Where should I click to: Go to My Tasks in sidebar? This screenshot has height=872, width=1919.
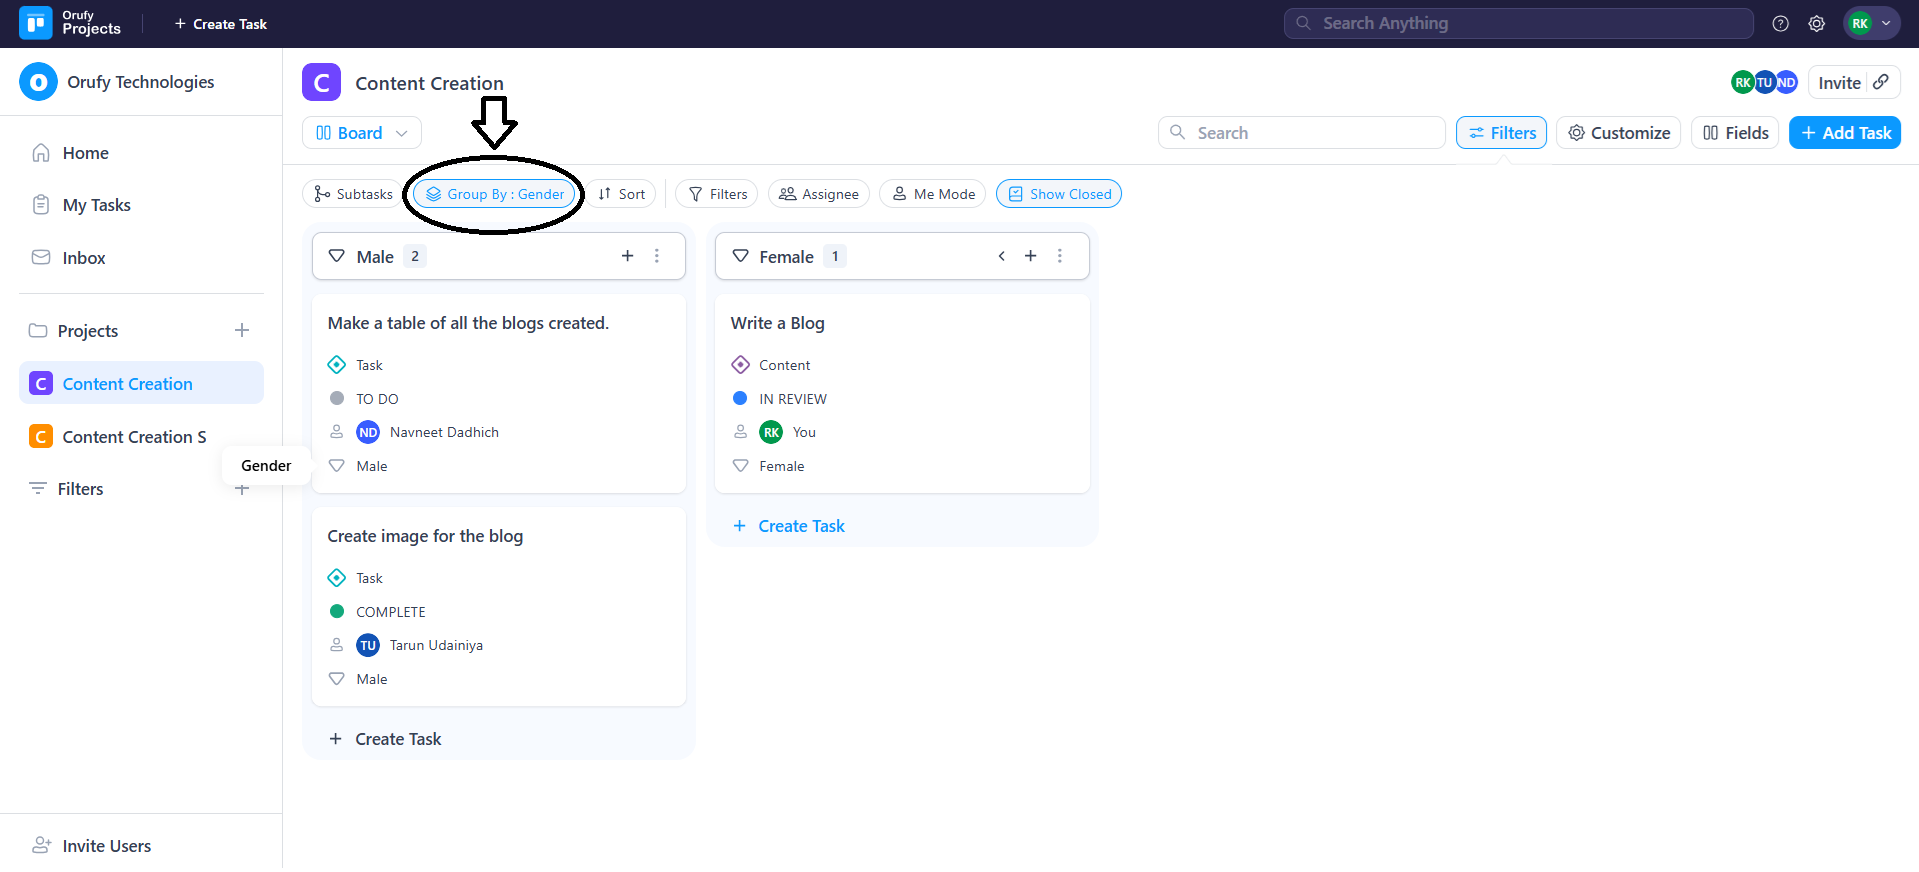(96, 205)
